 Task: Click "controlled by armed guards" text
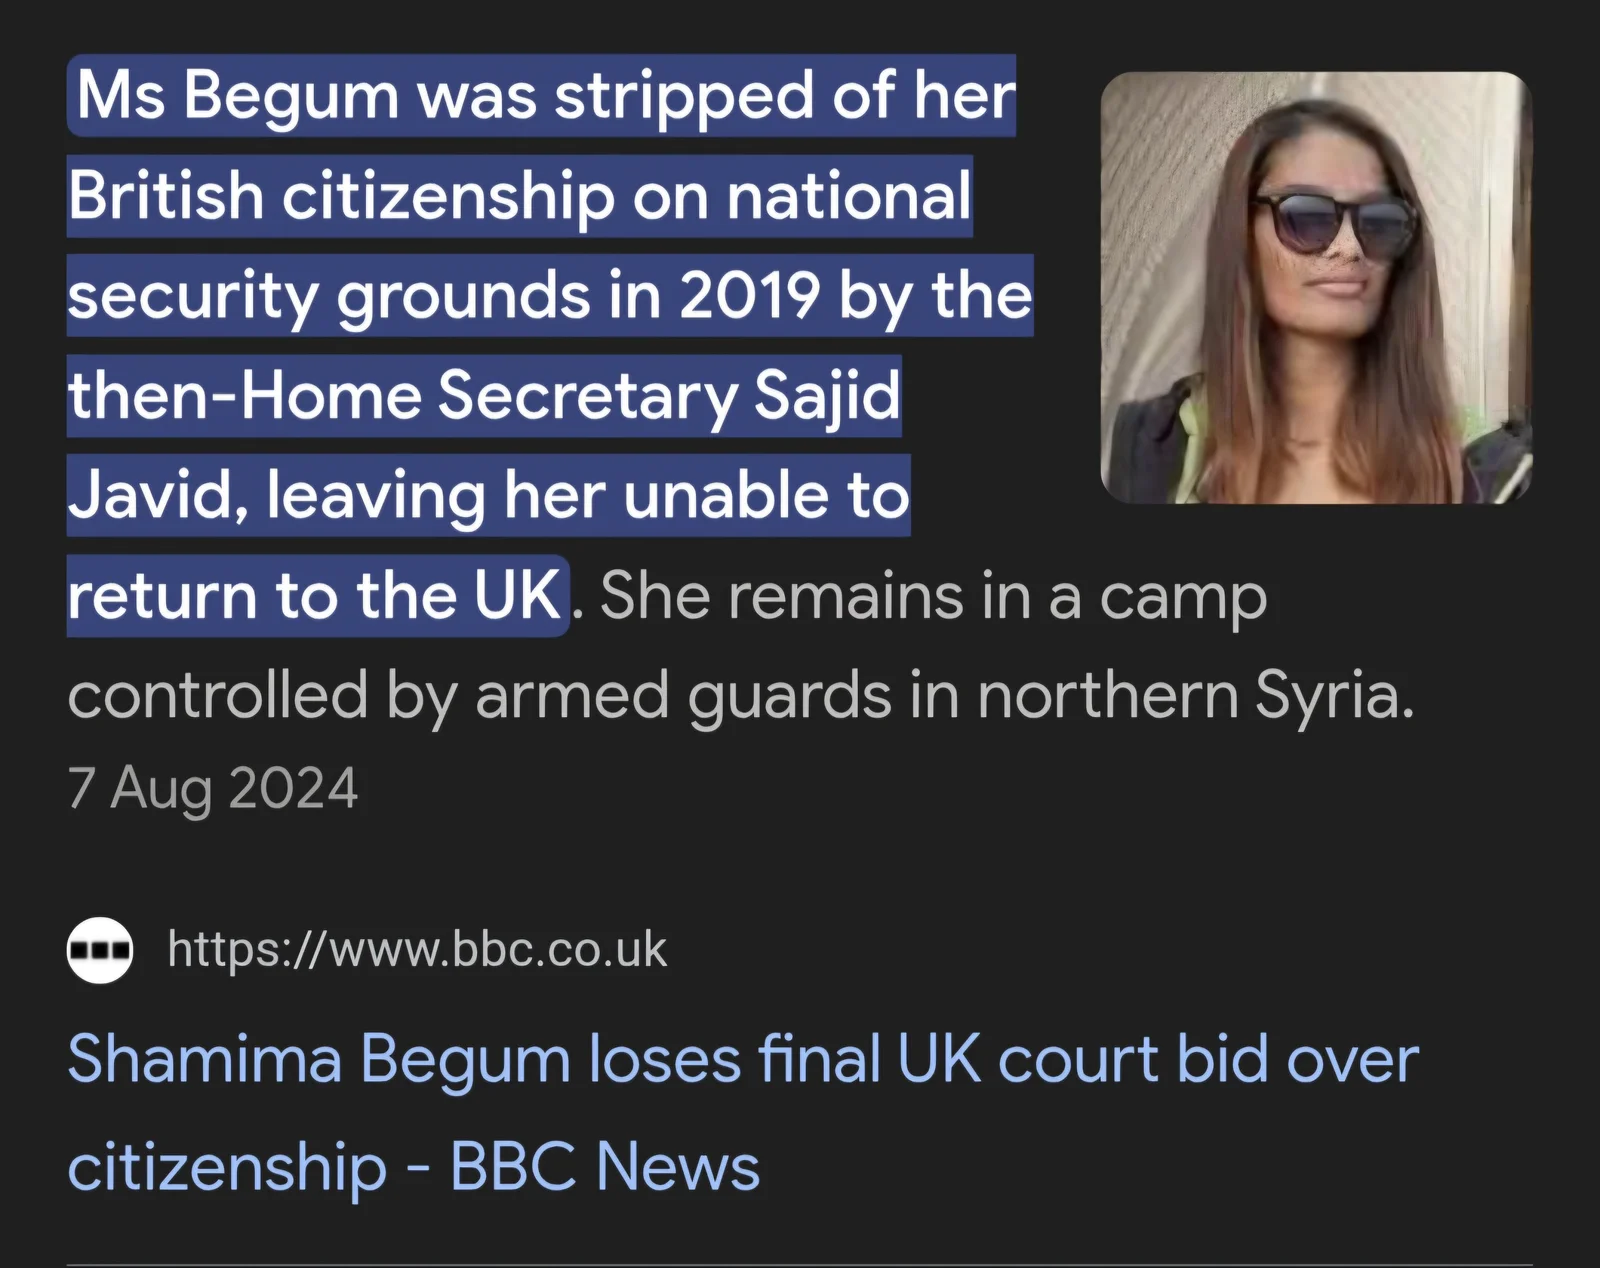478,696
